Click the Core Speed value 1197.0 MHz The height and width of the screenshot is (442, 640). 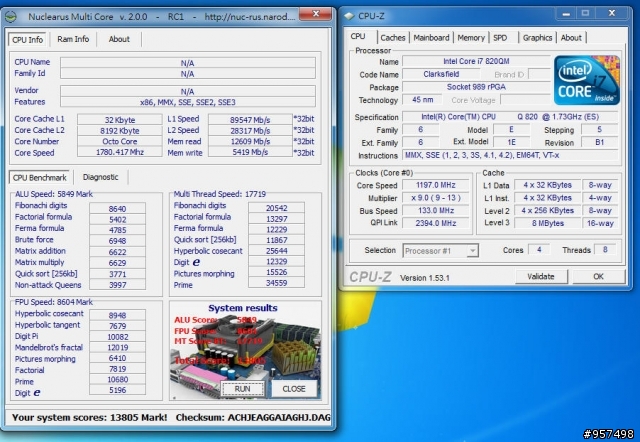436,185
